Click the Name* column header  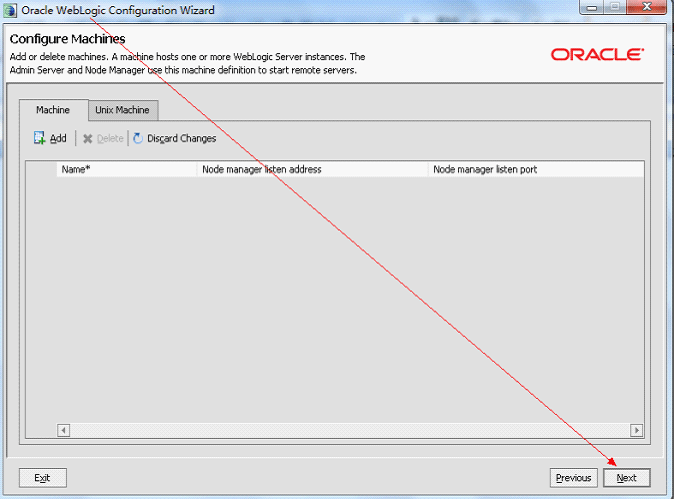pyautogui.click(x=127, y=169)
